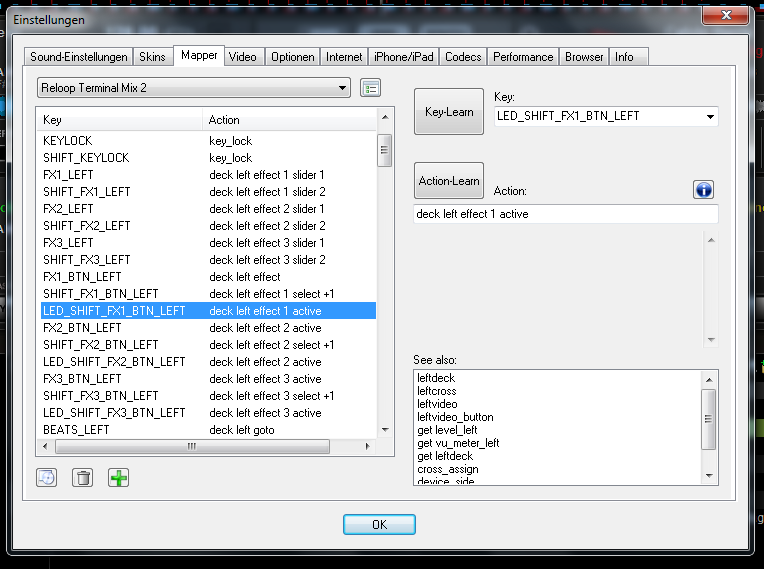Click the reset mapping icon left of trash
764x569 pixels.
point(46,478)
